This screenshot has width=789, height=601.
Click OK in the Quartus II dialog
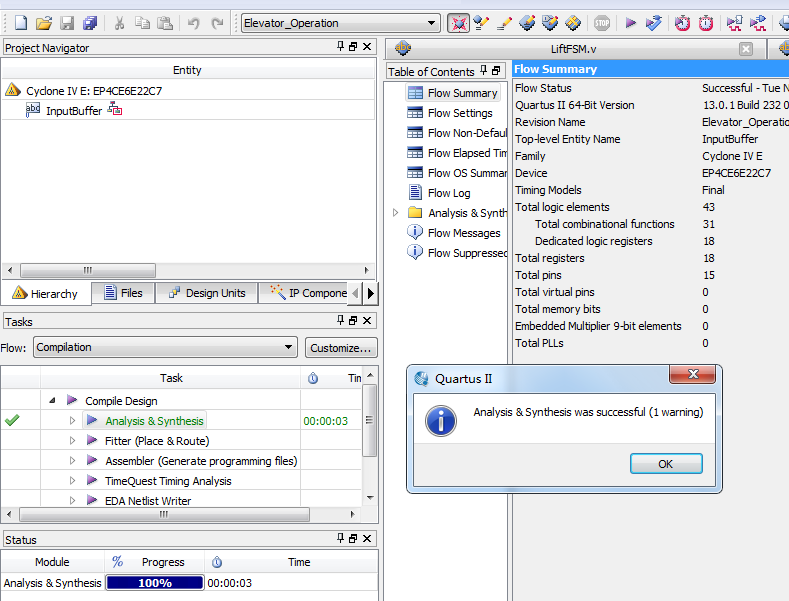point(666,464)
